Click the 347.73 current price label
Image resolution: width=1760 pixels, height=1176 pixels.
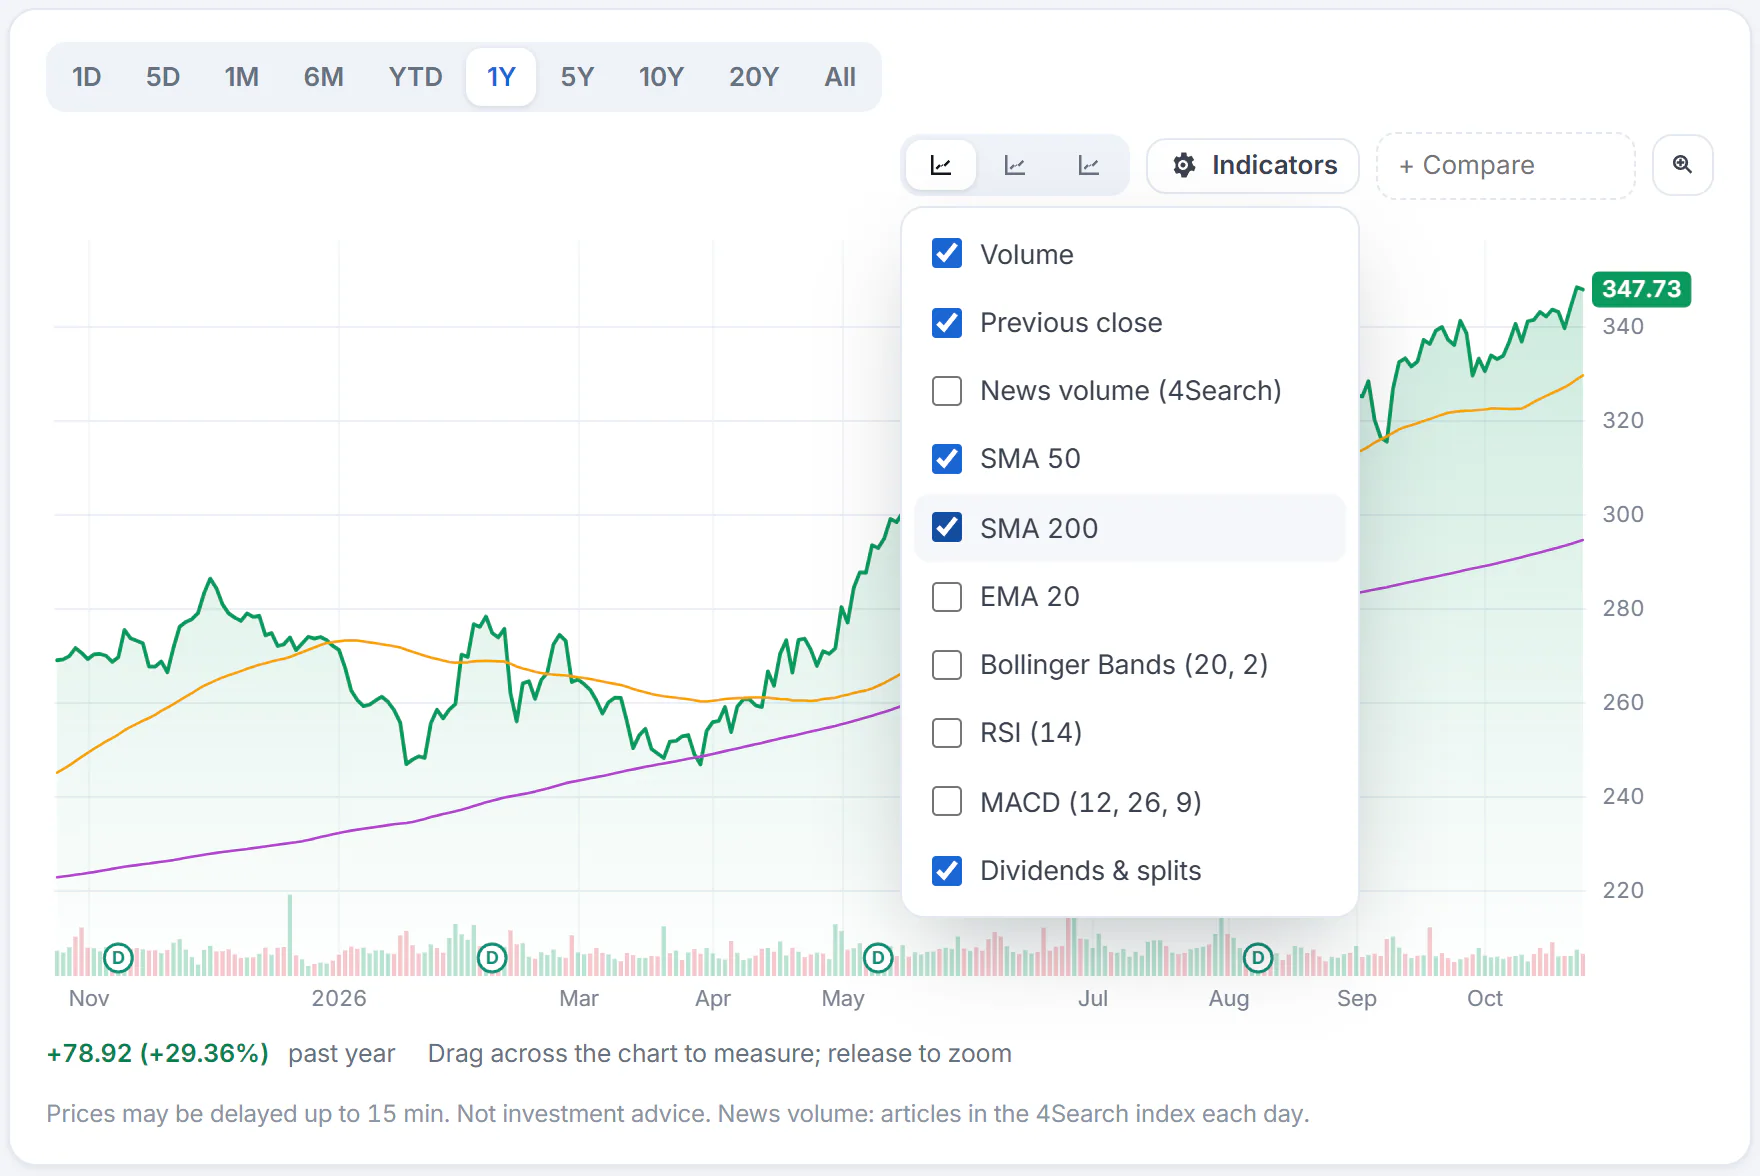pyautogui.click(x=1641, y=289)
